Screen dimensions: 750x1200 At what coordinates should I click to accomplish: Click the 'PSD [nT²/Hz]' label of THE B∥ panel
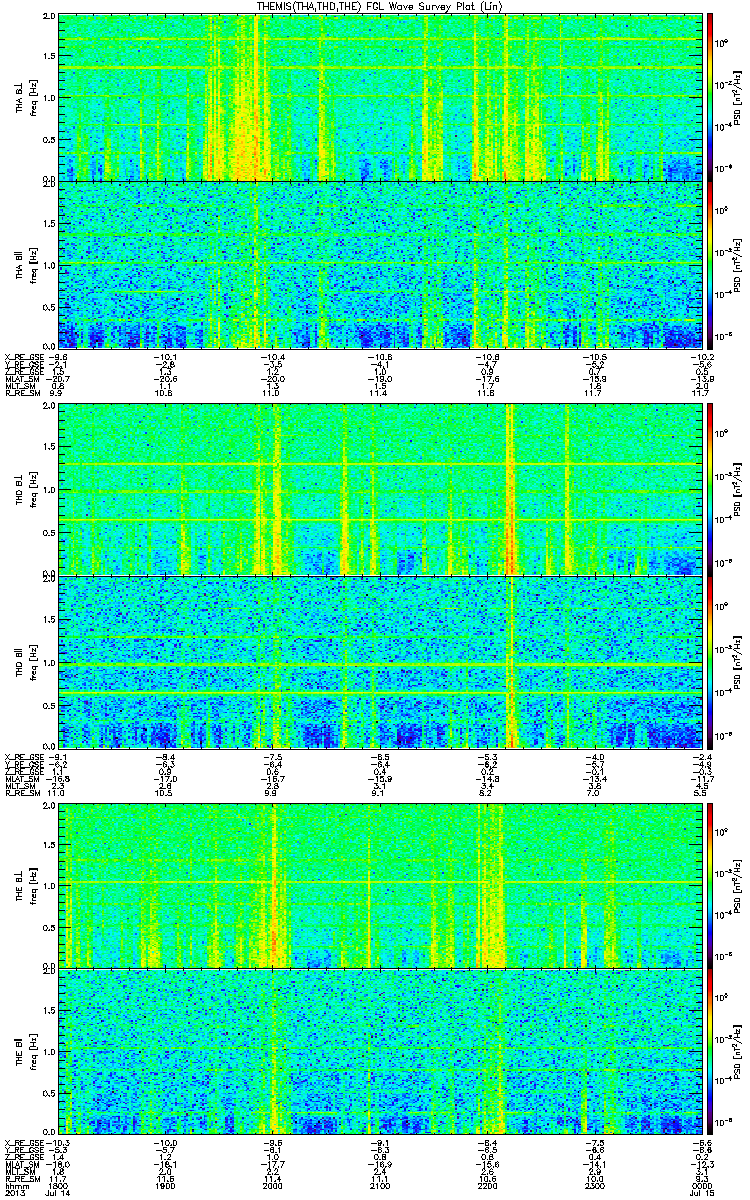pos(739,1051)
